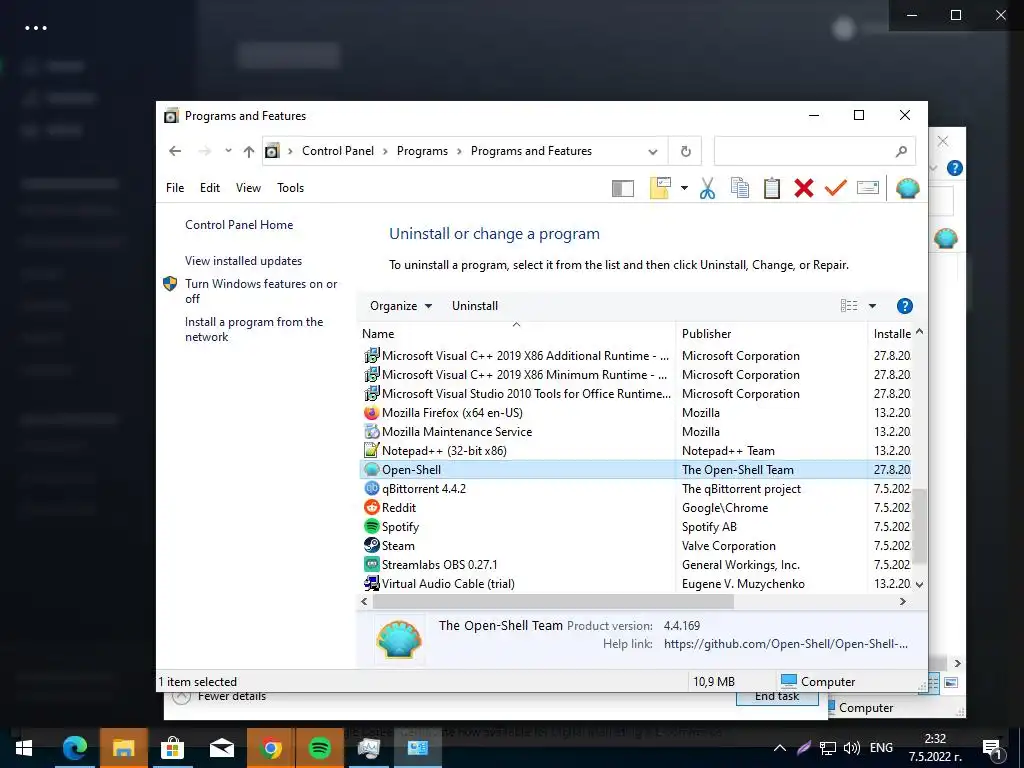Refresh the Programs and Features view
1024x768 pixels.
coord(685,152)
